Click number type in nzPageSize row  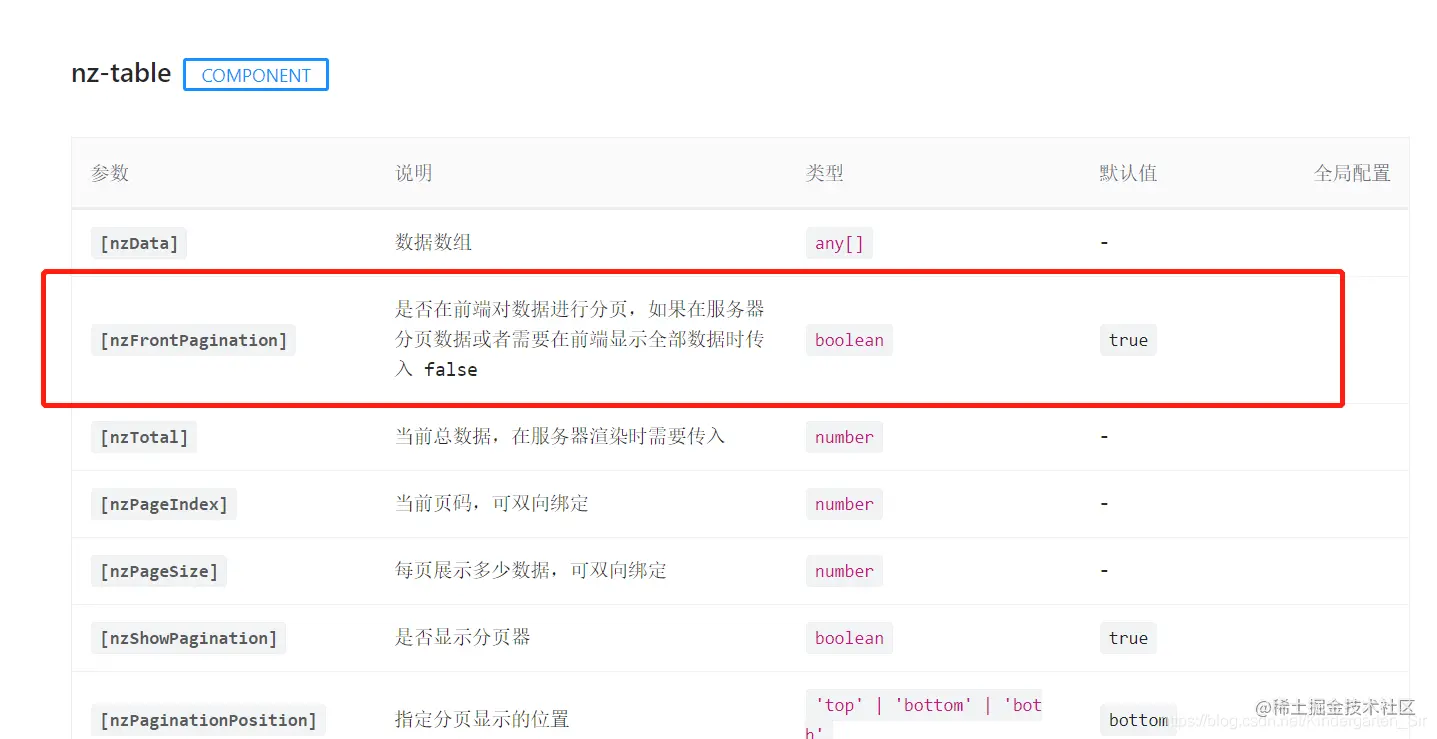coord(844,571)
